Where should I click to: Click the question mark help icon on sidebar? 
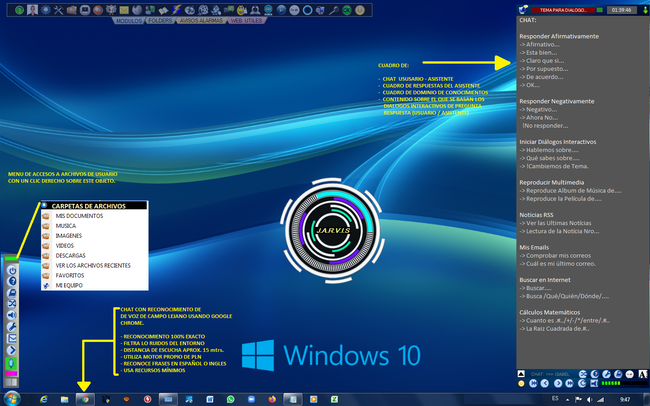click(x=12, y=281)
